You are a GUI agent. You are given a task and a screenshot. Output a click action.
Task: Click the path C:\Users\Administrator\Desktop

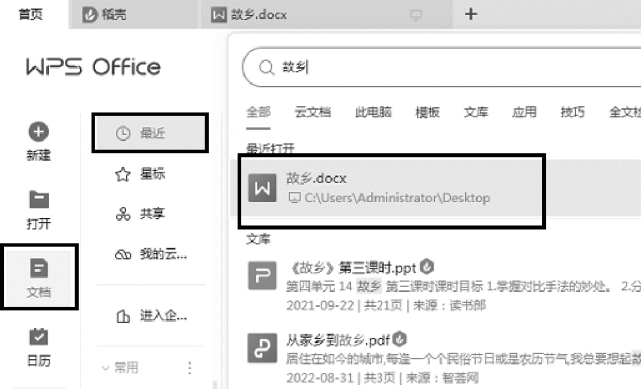tap(397, 198)
